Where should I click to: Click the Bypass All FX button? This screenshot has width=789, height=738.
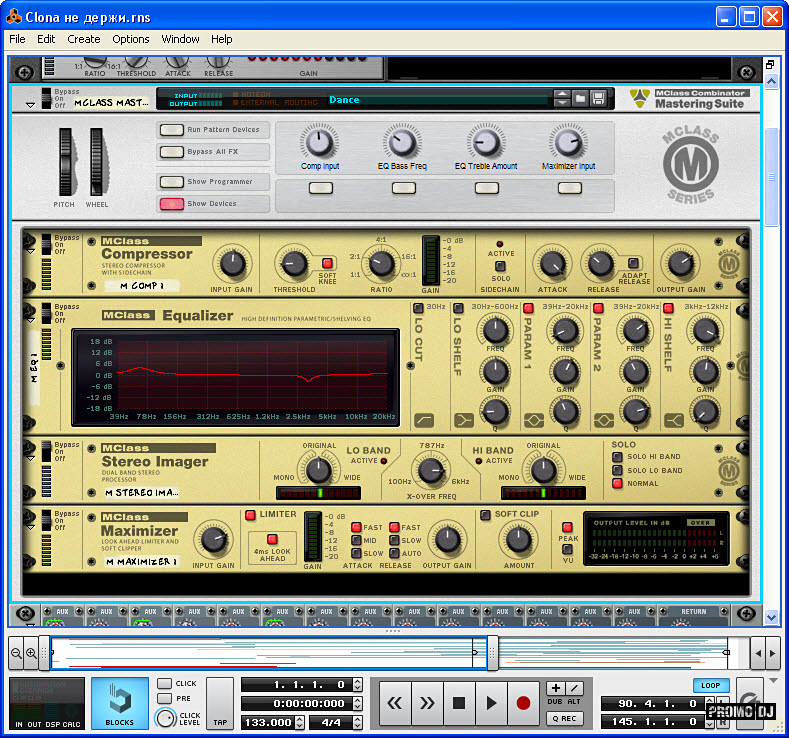pyautogui.click(x=172, y=152)
